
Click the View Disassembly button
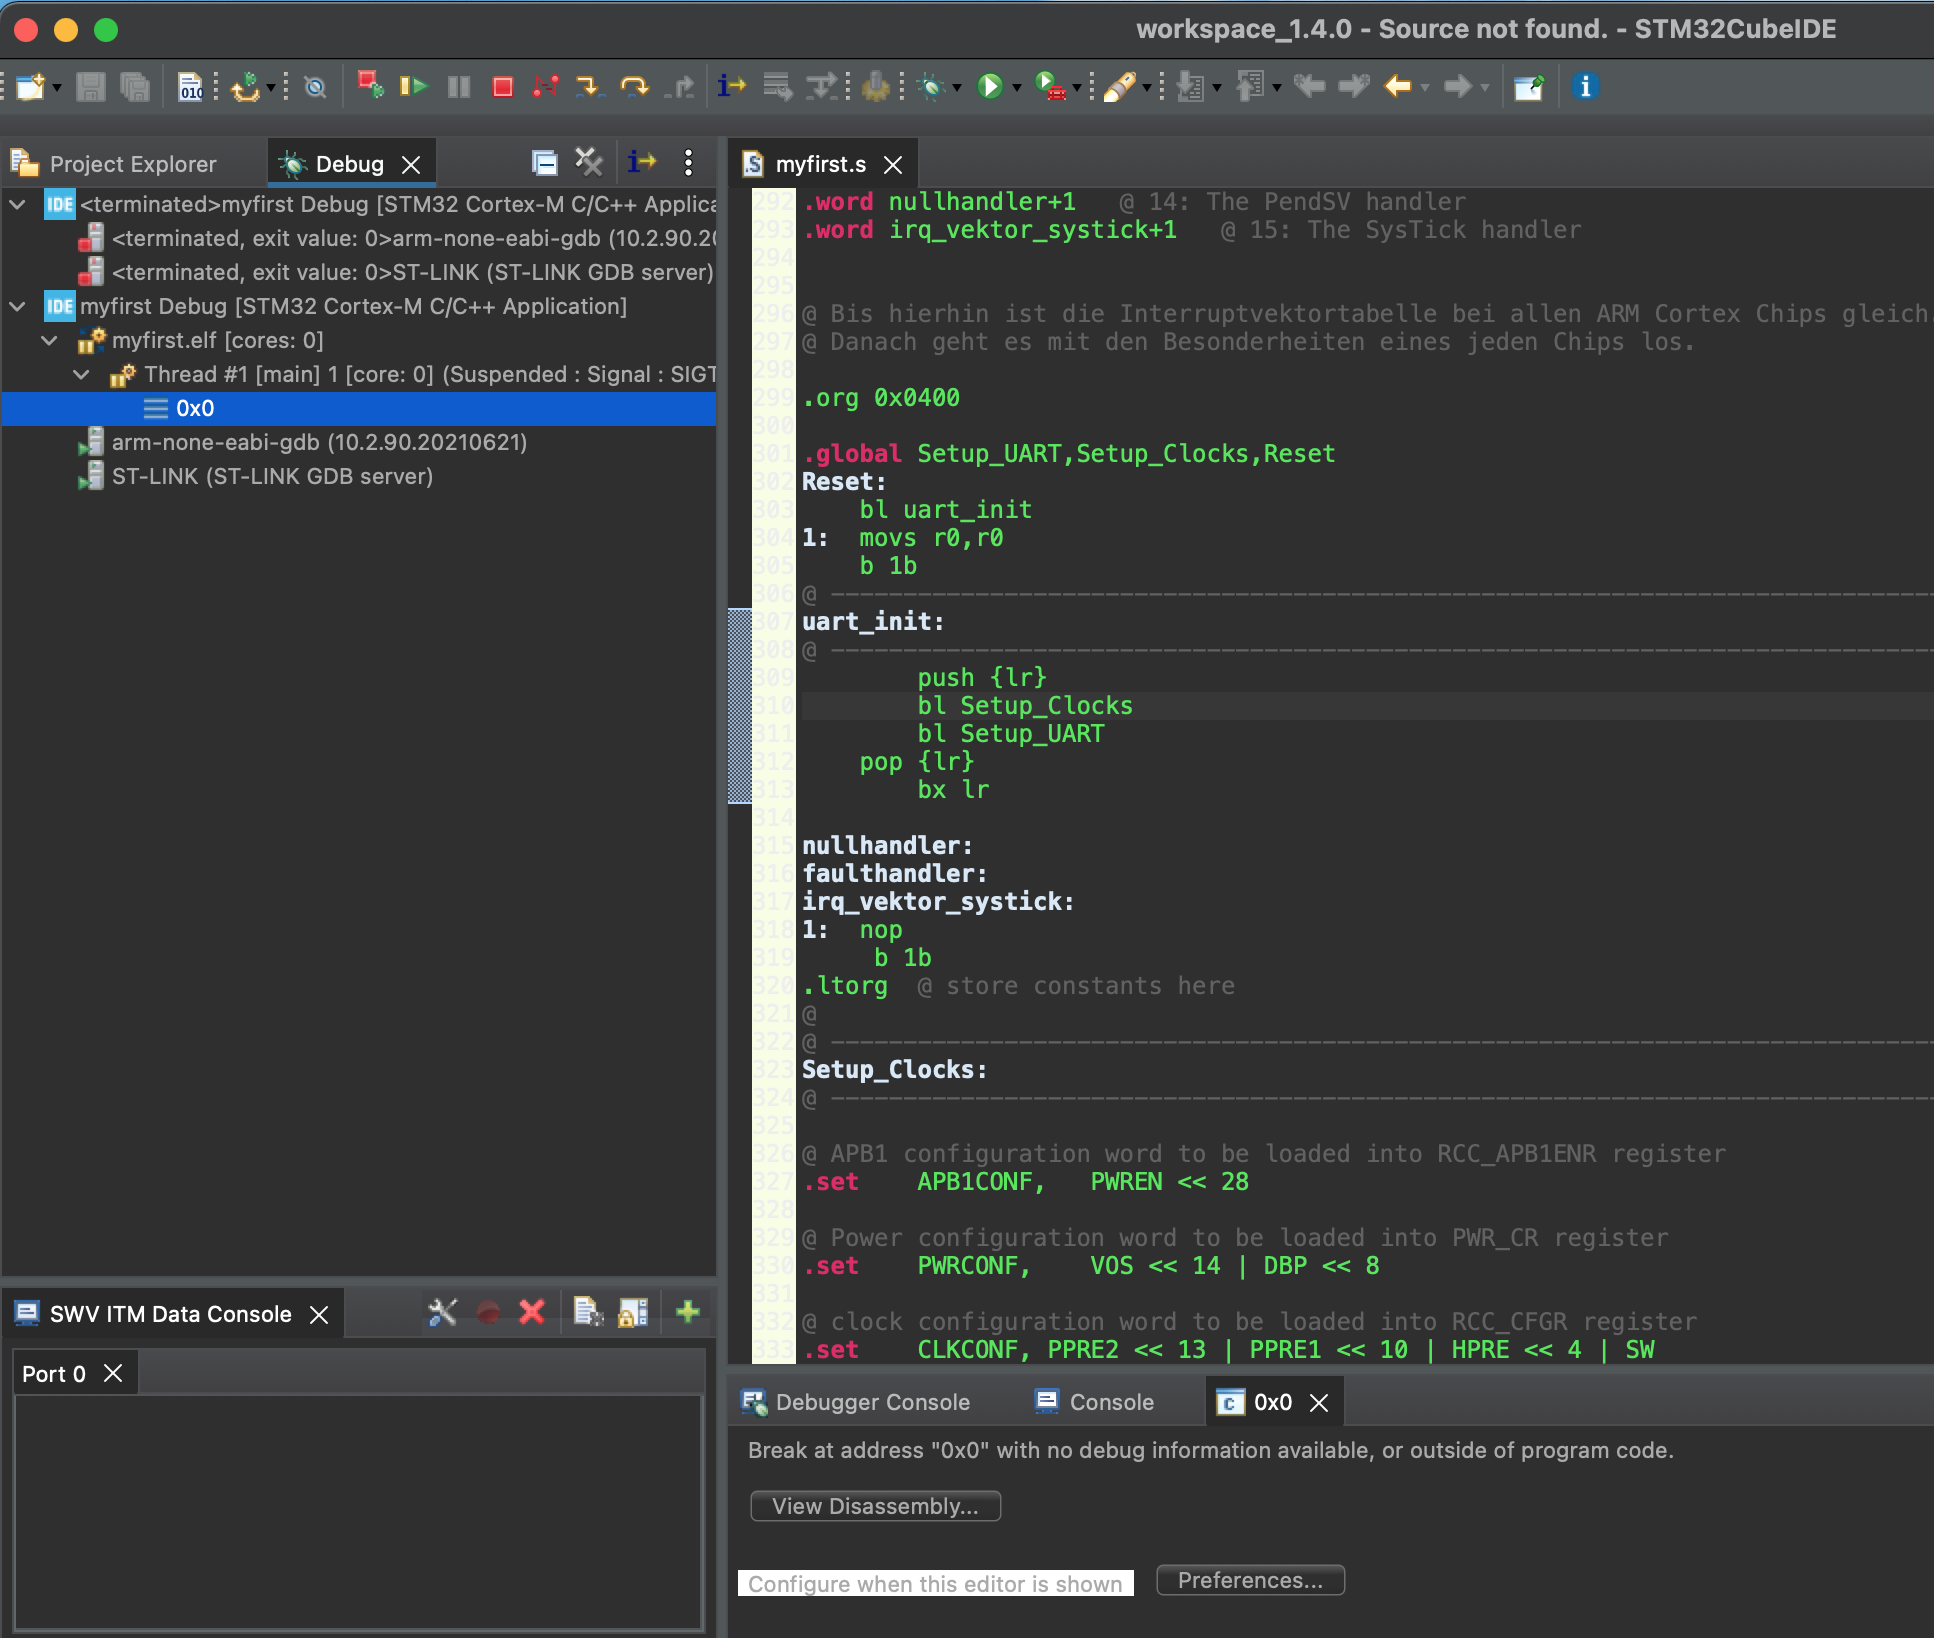[875, 1506]
